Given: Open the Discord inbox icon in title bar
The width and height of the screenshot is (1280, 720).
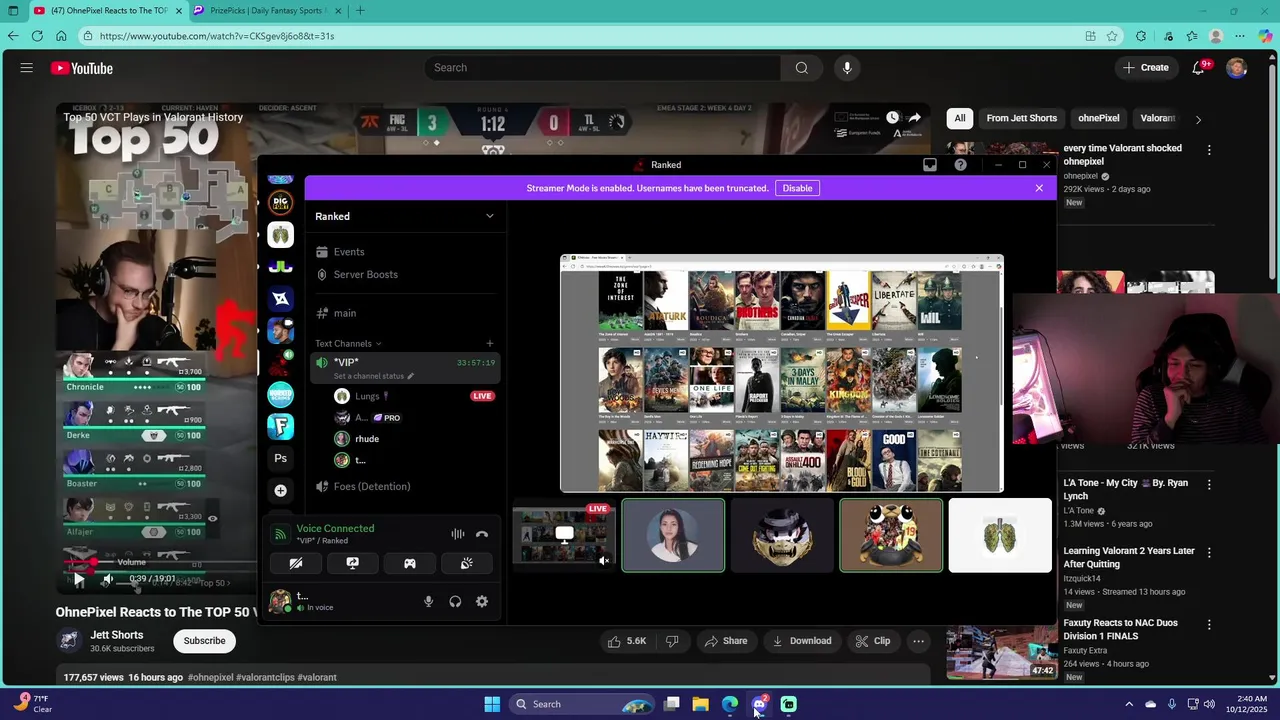Looking at the screenshot, I should tap(930, 165).
